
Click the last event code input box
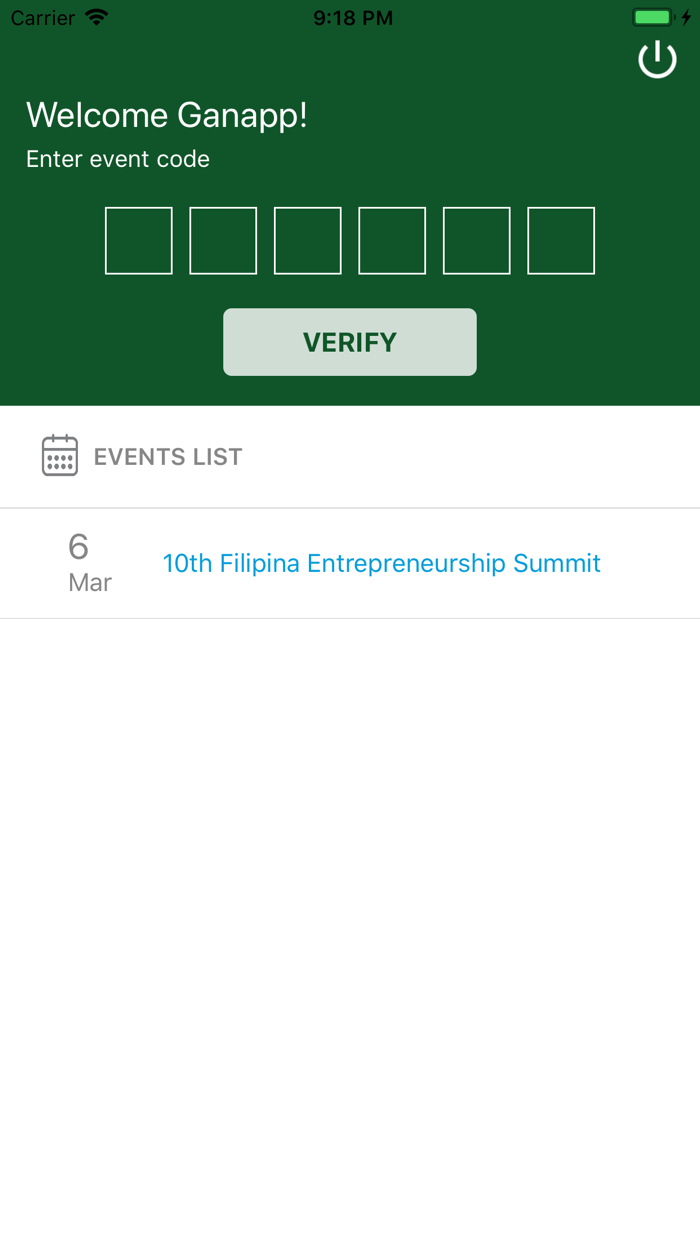[x=561, y=240]
